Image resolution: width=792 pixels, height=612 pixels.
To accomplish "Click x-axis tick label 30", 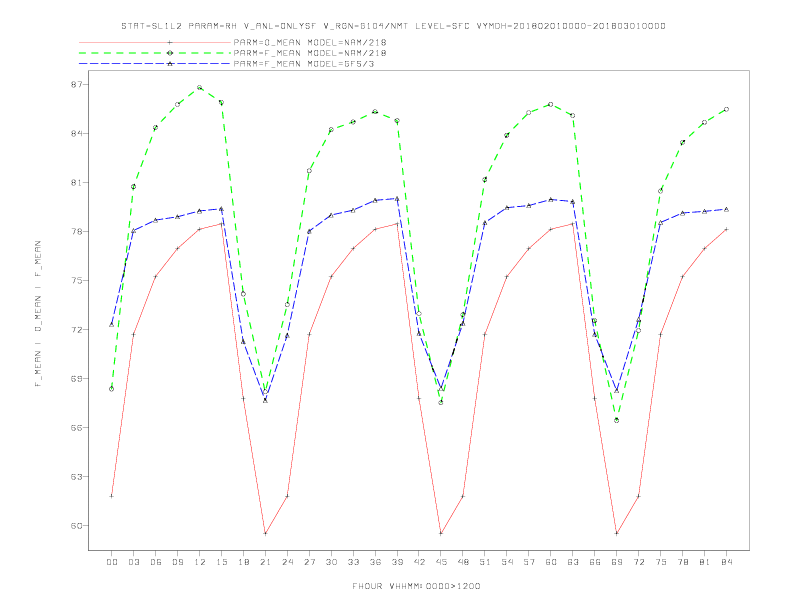I will coord(331,562).
